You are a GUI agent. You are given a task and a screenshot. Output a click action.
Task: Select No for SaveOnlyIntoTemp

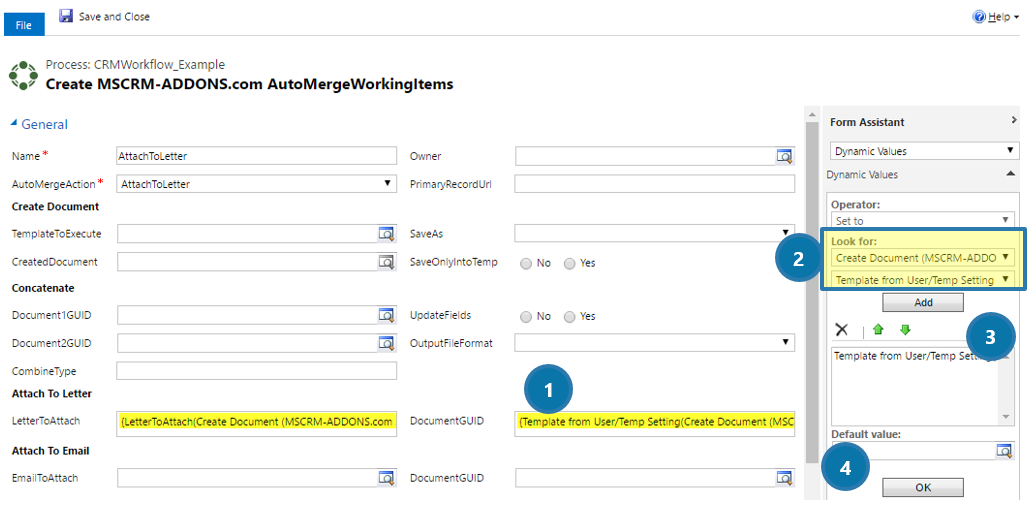tap(526, 263)
